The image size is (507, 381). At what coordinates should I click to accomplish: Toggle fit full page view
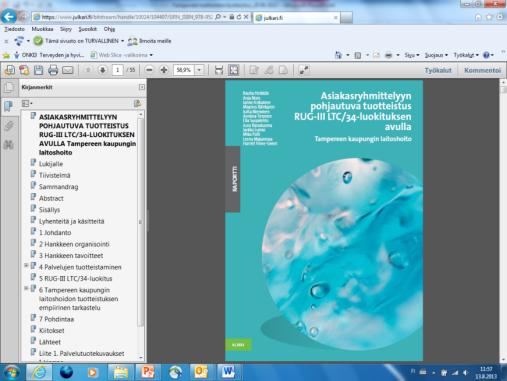234,70
